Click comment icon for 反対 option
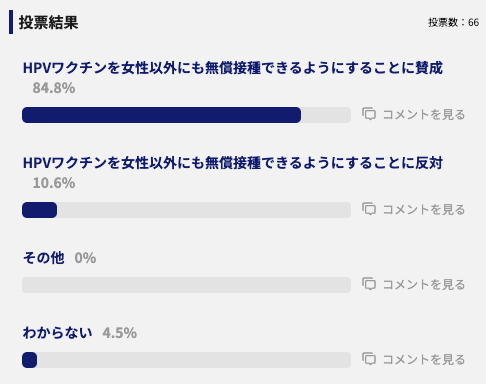 [369, 209]
